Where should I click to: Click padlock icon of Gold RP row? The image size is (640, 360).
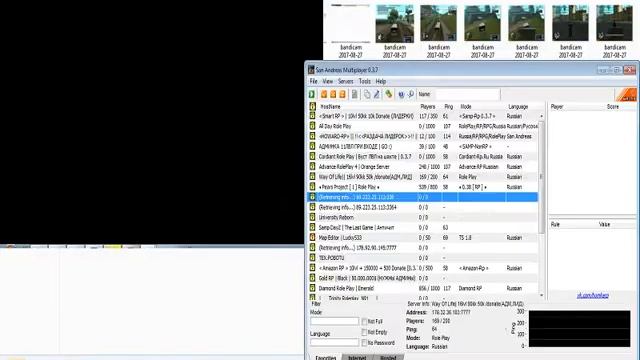tap(312, 278)
